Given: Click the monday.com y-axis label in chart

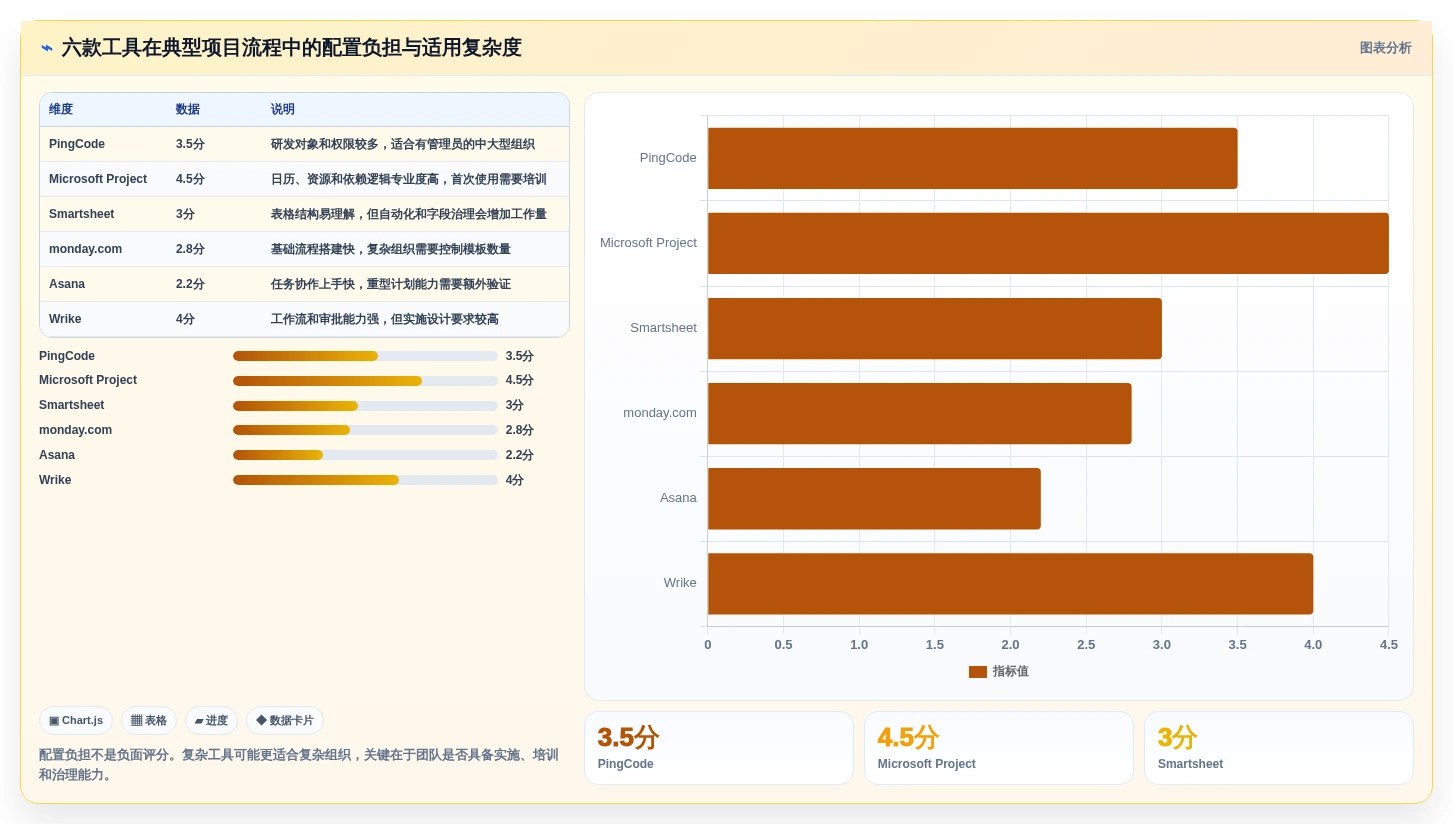Looking at the screenshot, I should tap(660, 413).
